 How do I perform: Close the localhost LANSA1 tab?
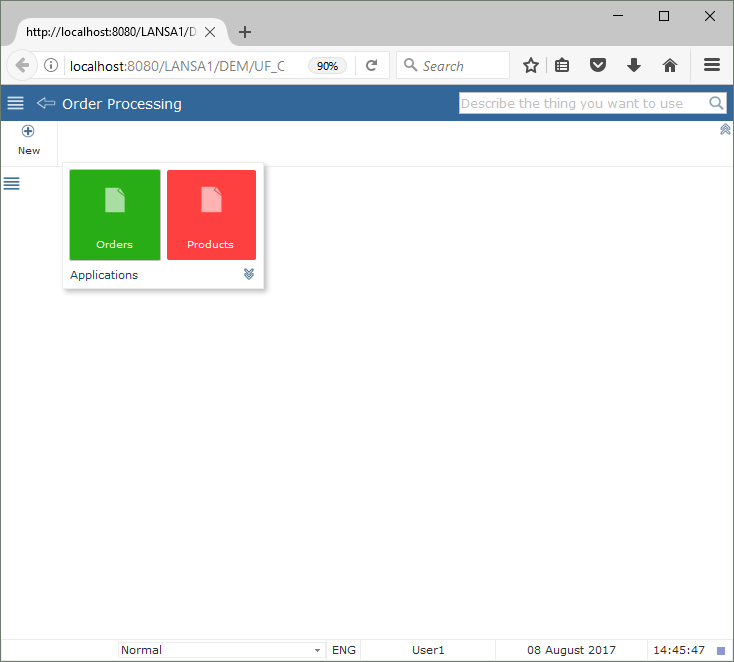pos(210,32)
